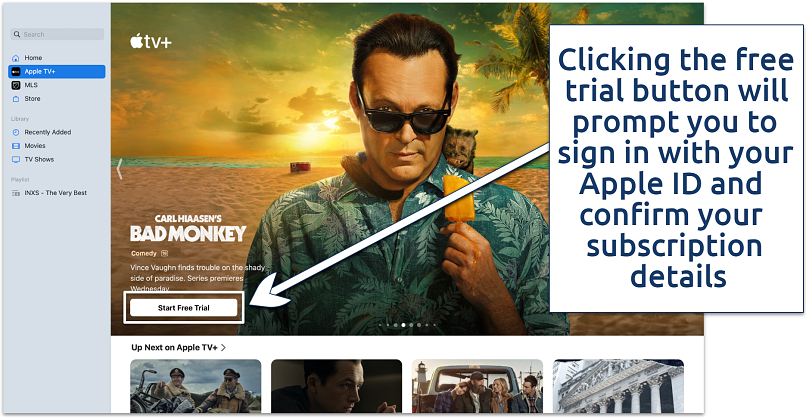Select the INXS - The Very Best playlist
Screen dimensions: 806x417
(x=57, y=193)
